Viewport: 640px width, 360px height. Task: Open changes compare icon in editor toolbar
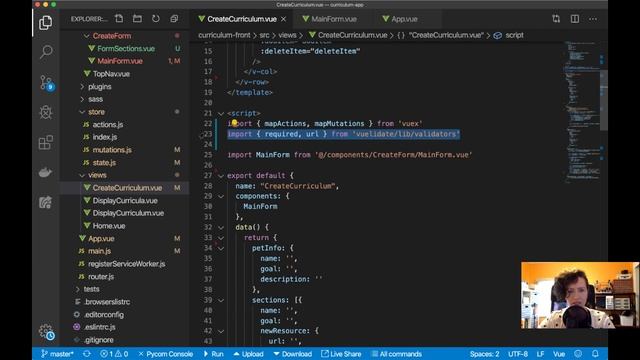556,19
